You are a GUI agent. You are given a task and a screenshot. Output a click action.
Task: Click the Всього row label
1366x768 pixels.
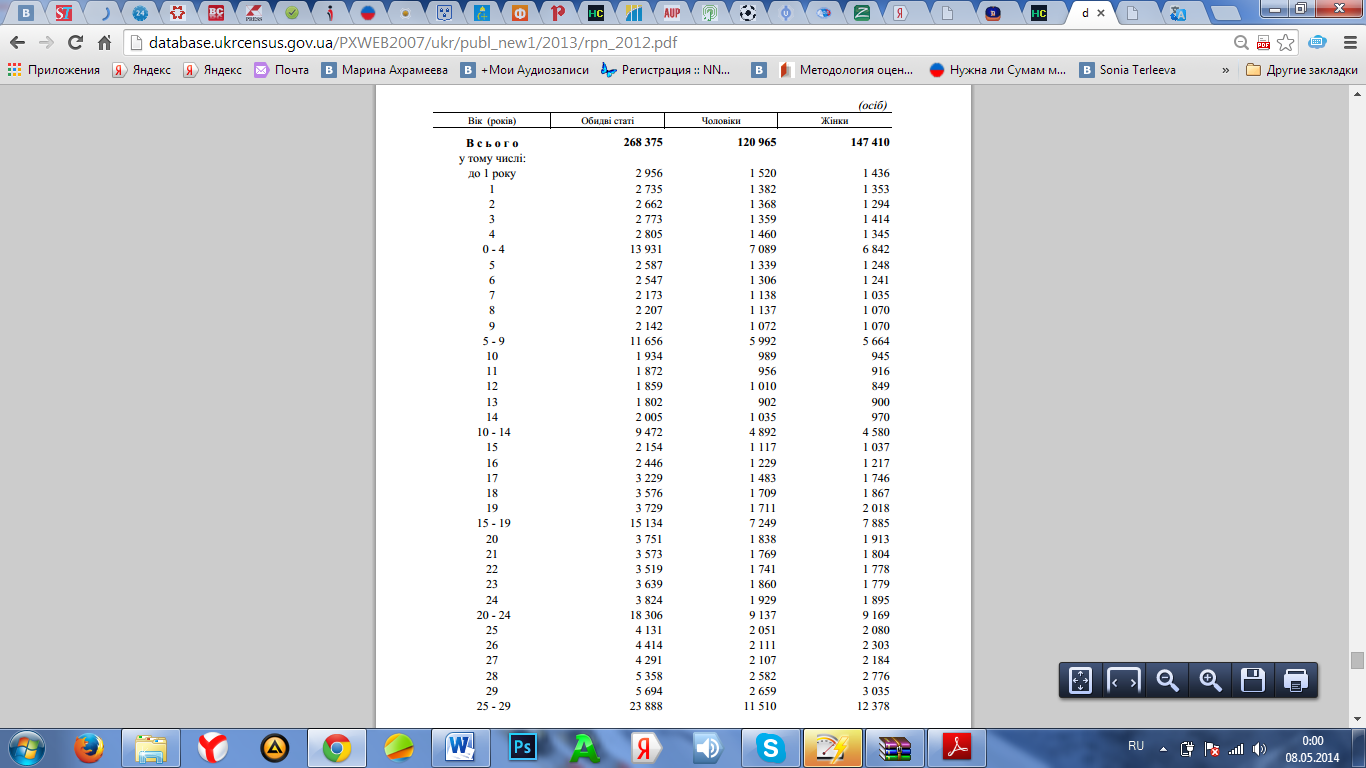(x=493, y=143)
